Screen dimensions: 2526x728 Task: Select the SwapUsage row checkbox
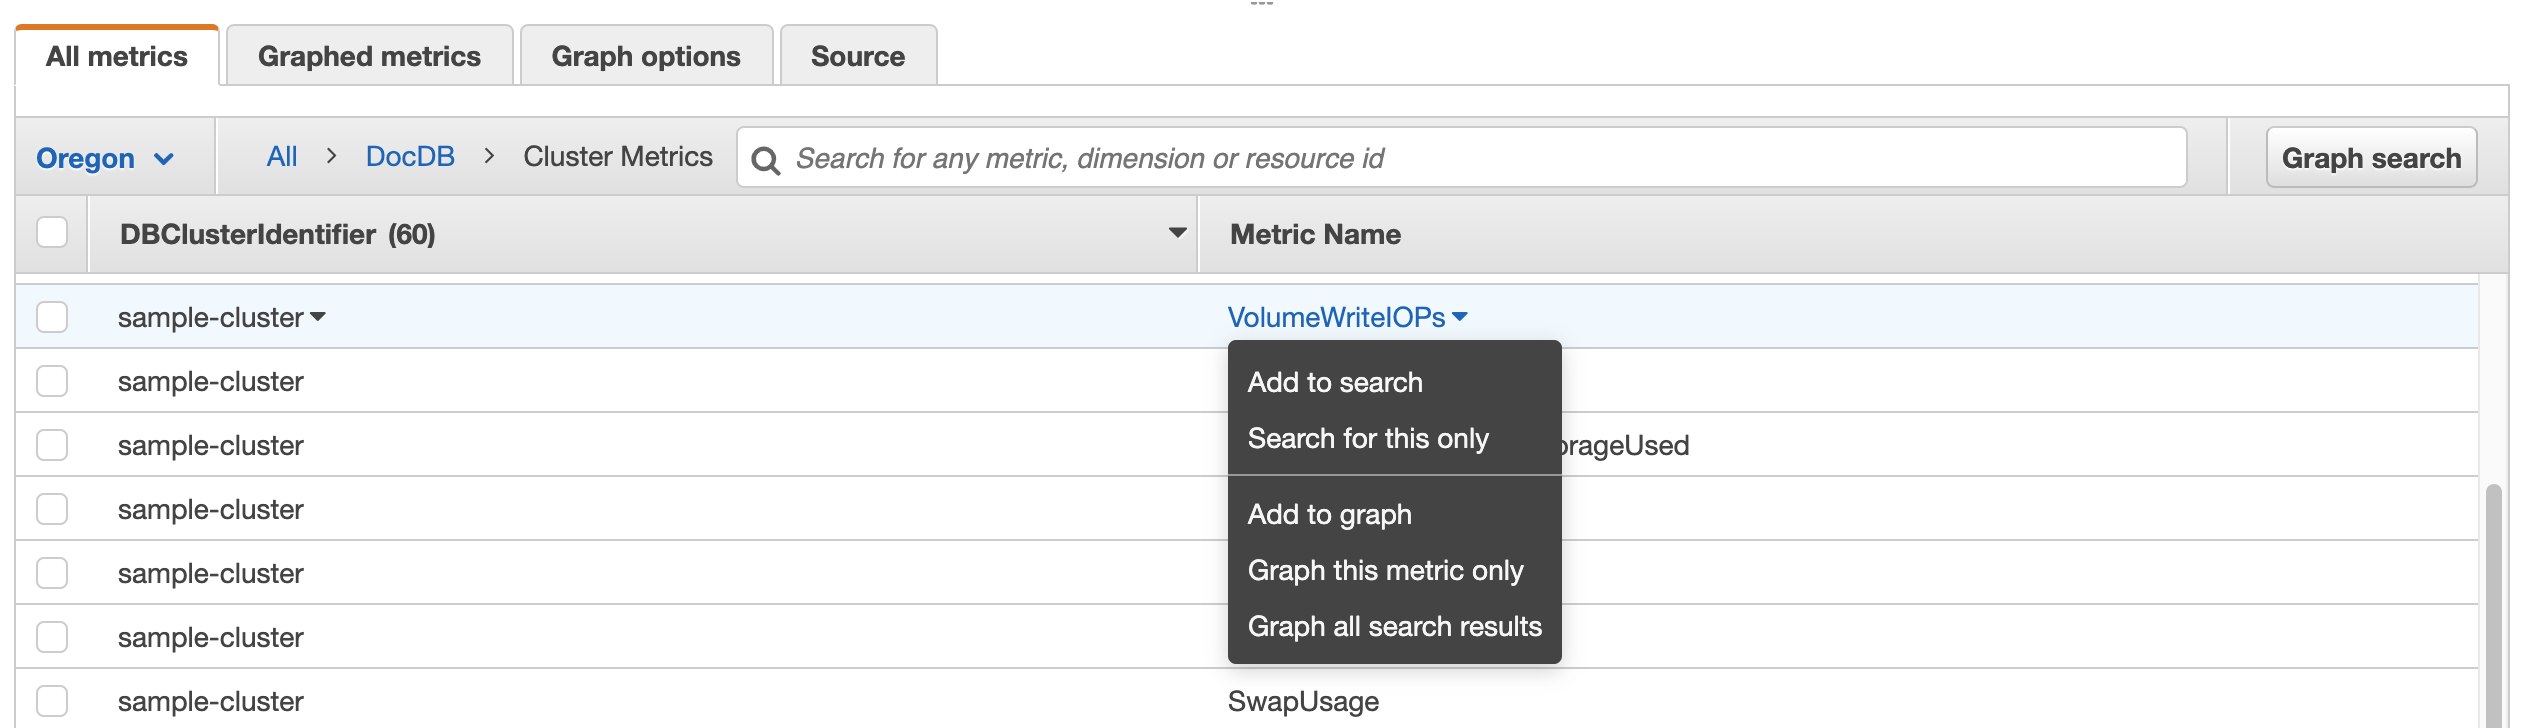[52, 701]
